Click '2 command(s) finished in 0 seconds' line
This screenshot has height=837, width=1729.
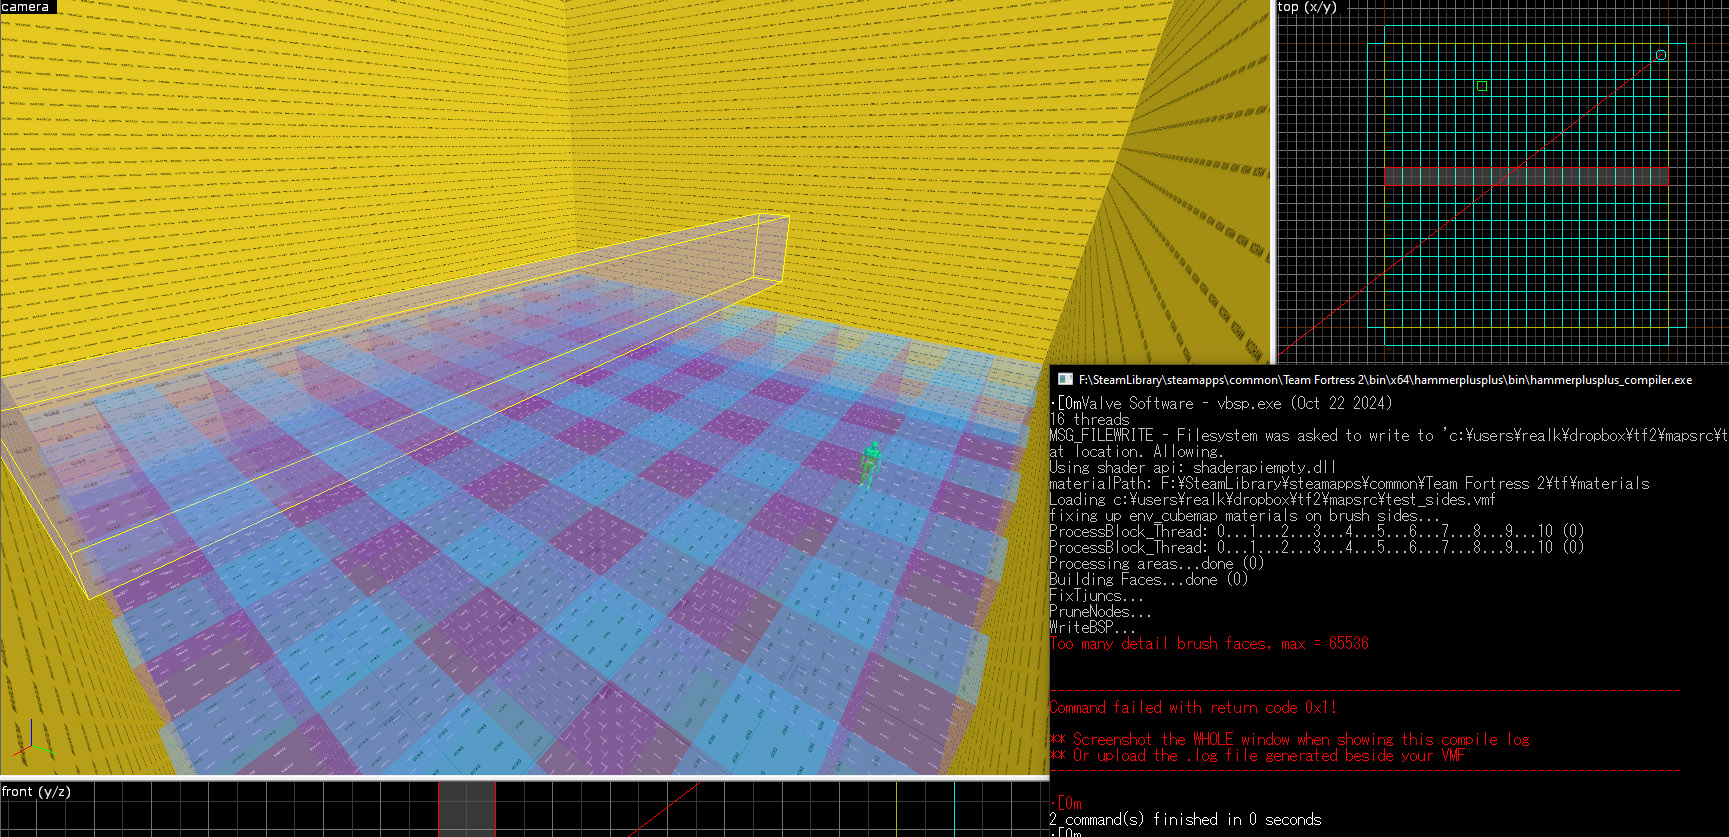click(1185, 820)
